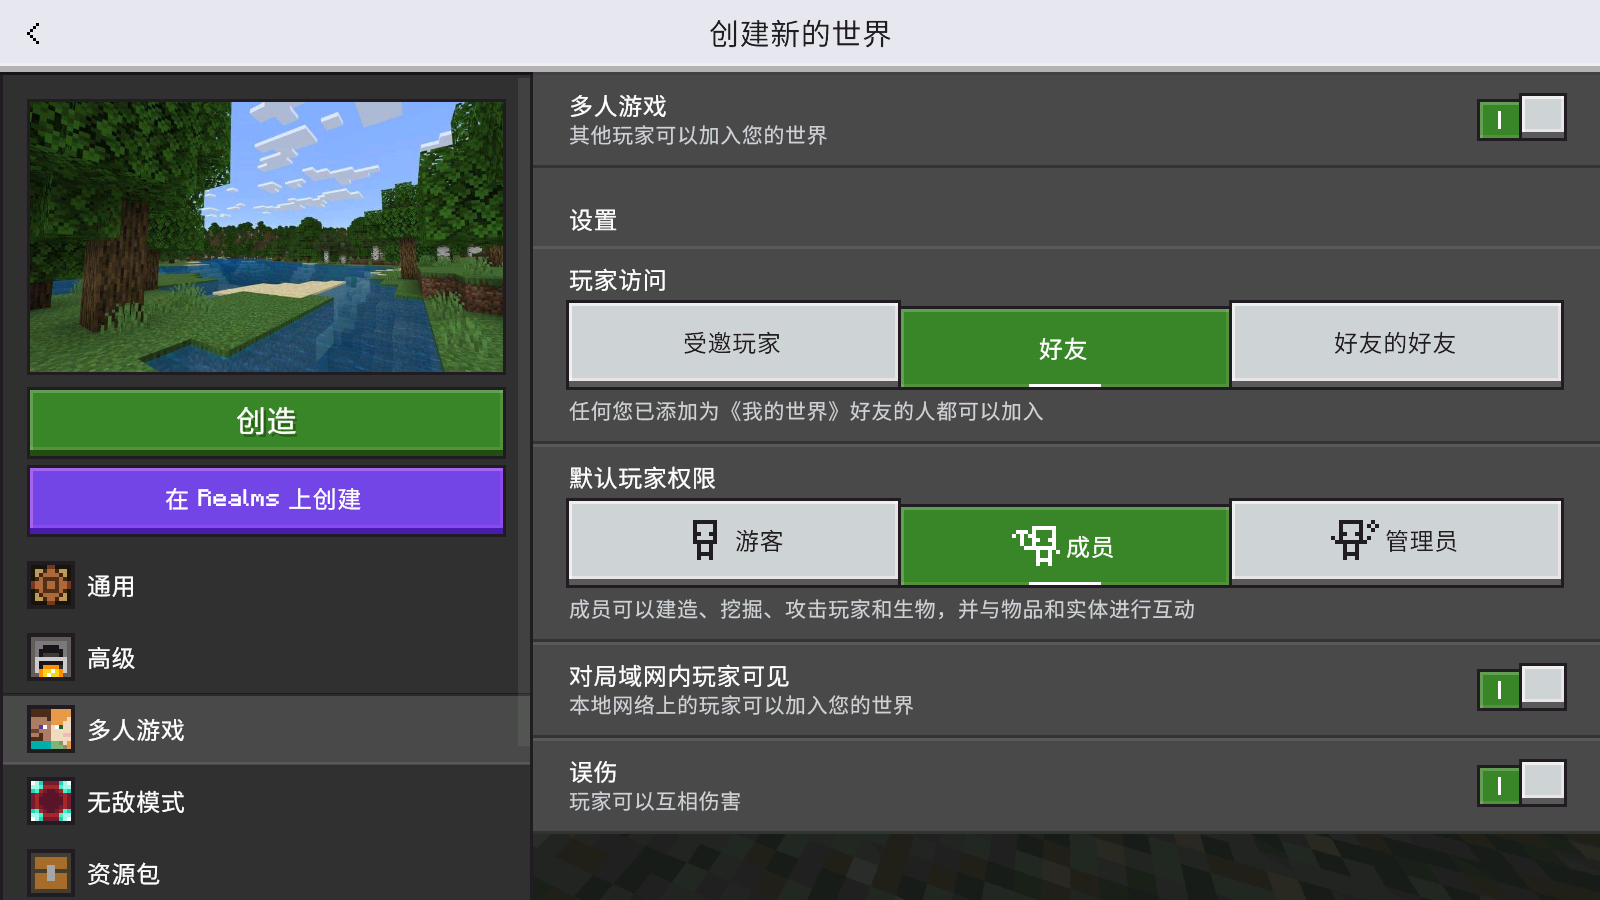This screenshot has height=900, width=1600.
Task: Click the 成员可以建造 permission description text
Action: (882, 609)
